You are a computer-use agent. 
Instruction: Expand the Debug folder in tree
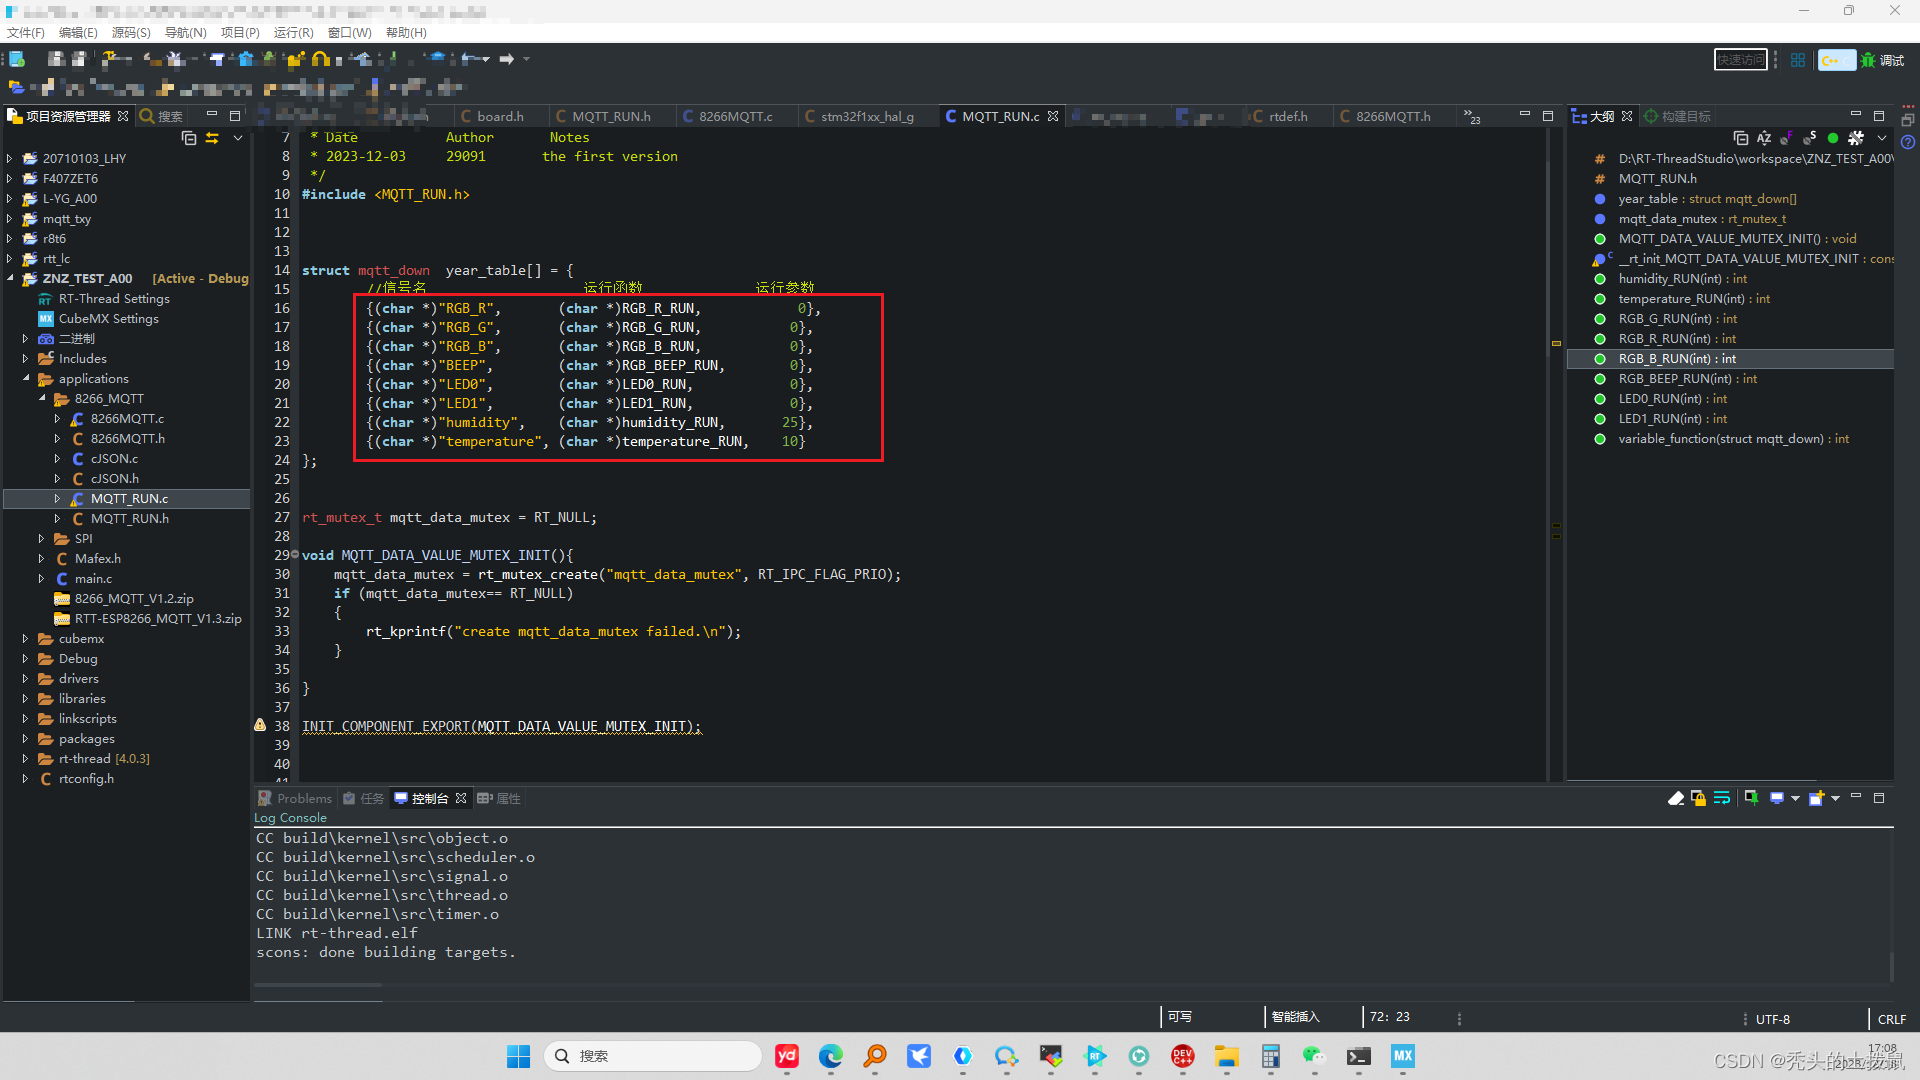tap(26, 659)
